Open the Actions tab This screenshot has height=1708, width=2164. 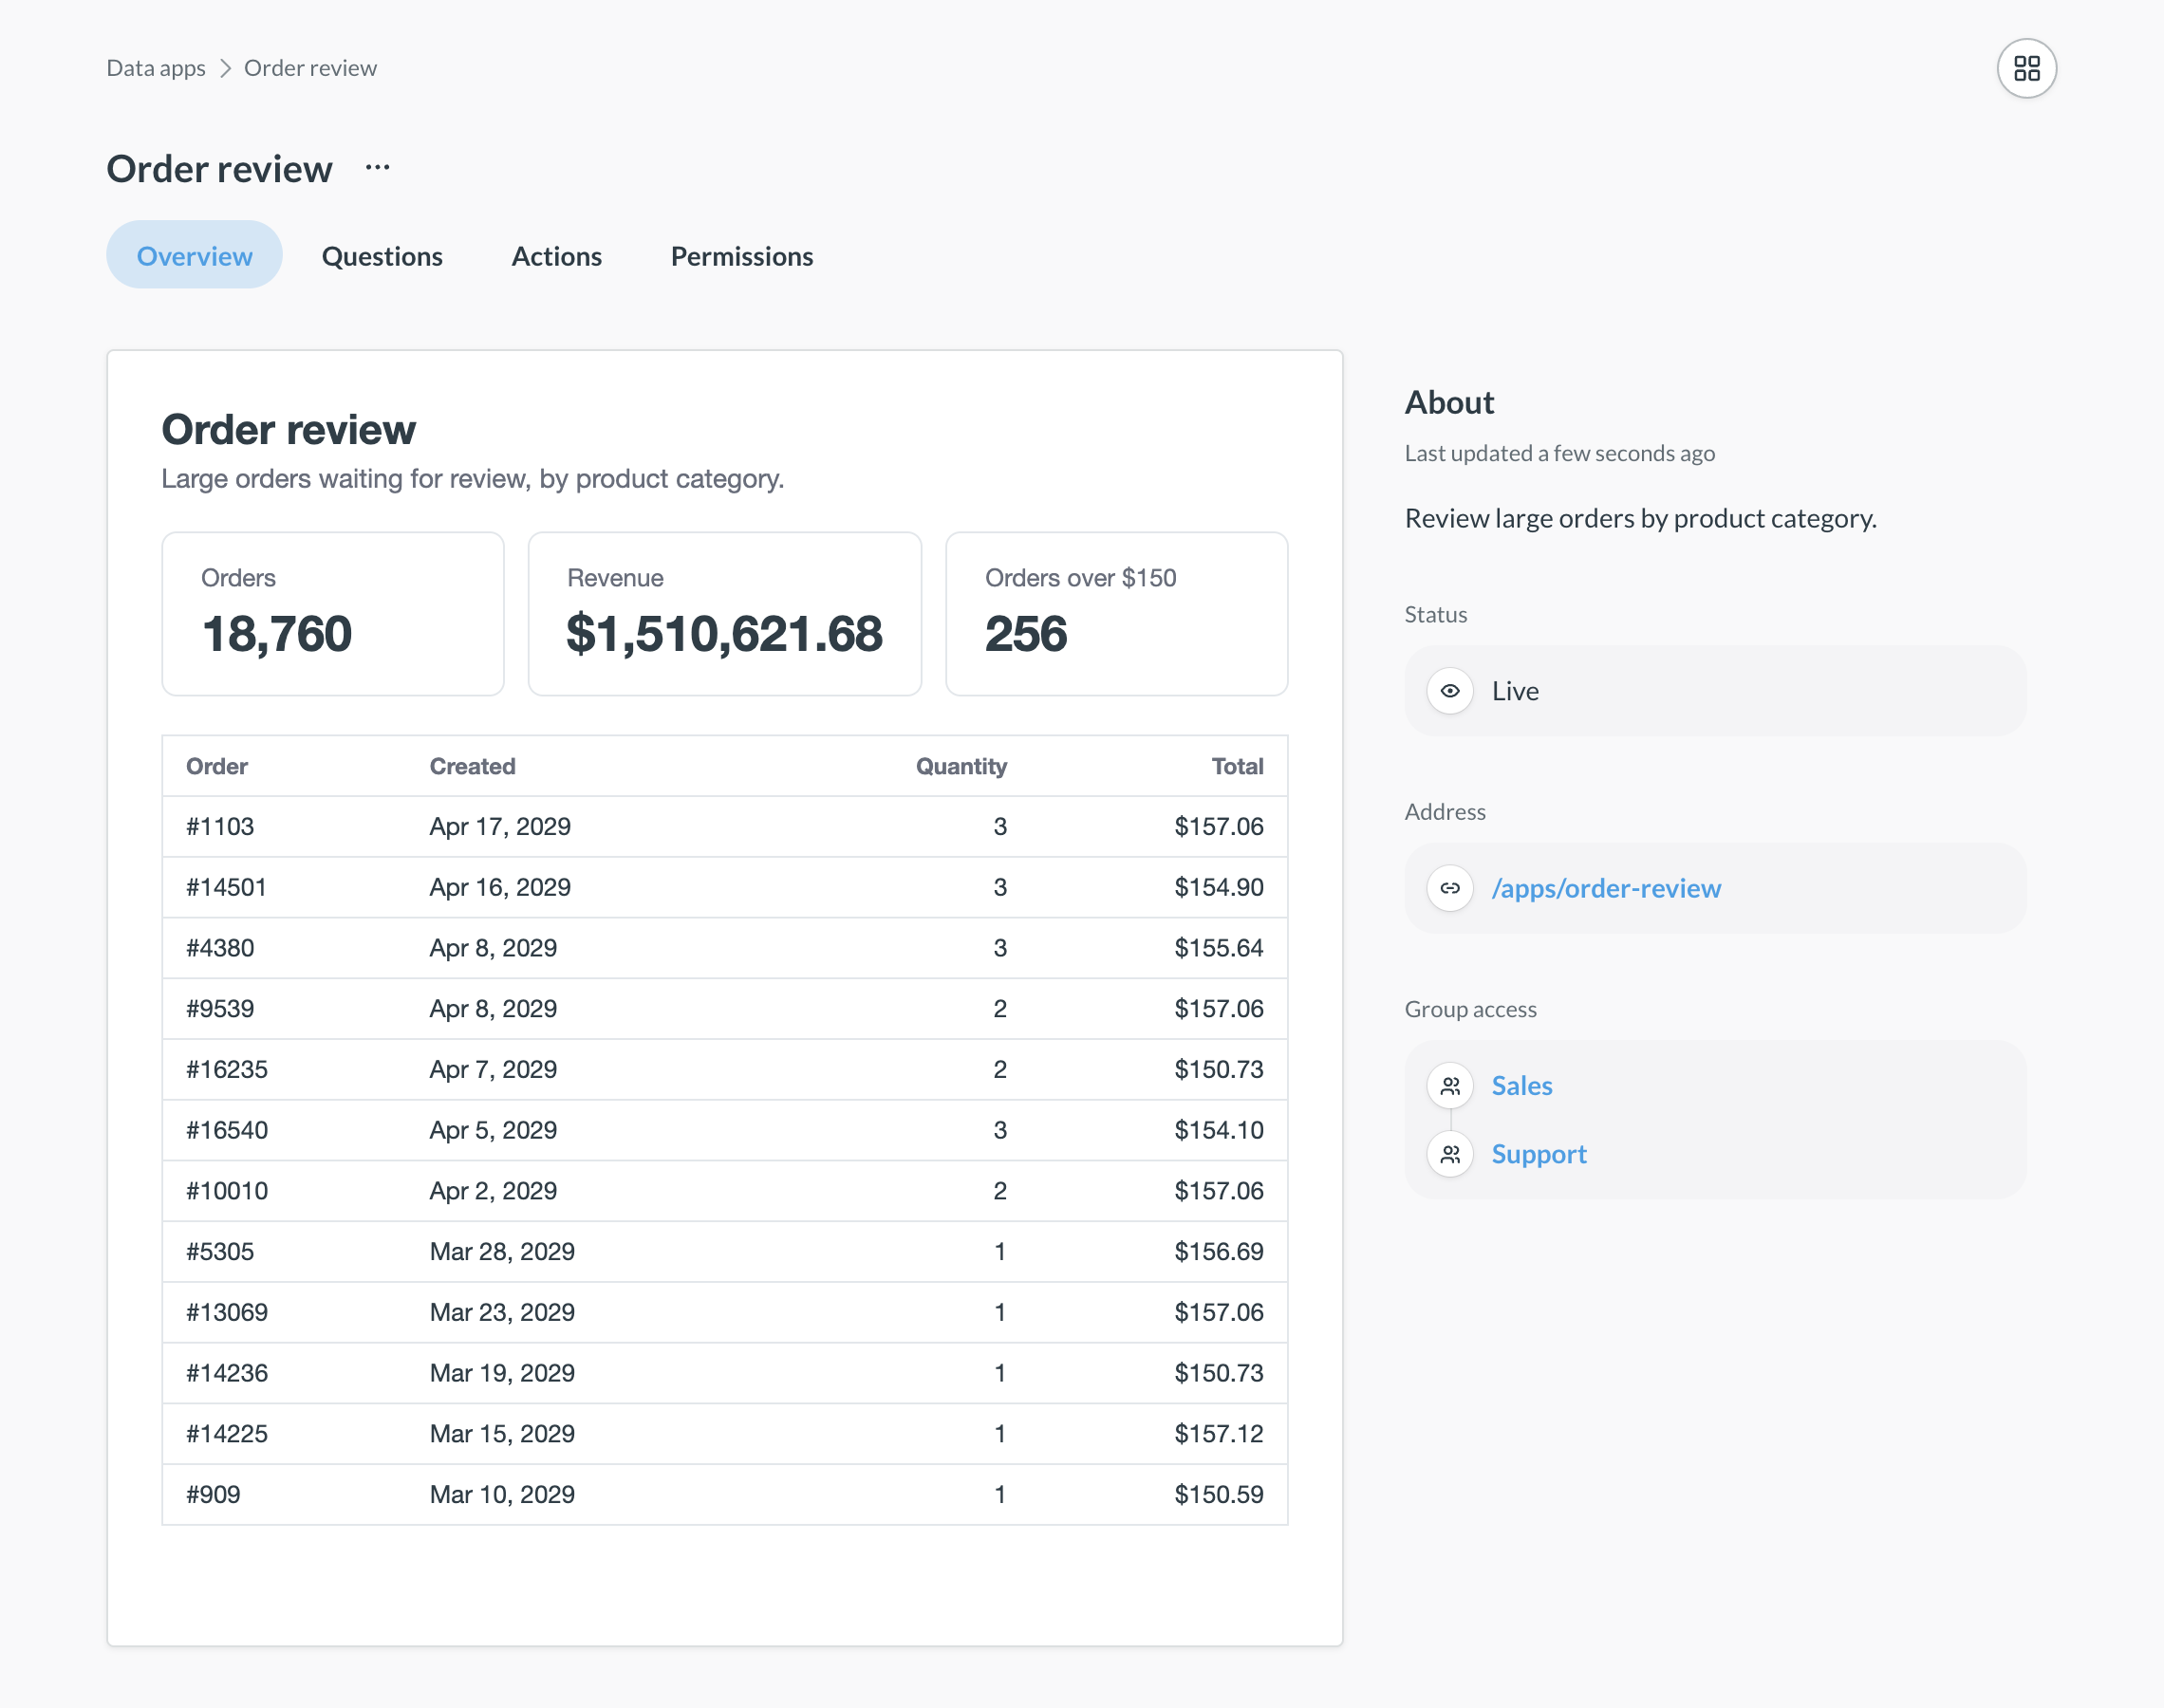click(x=556, y=256)
